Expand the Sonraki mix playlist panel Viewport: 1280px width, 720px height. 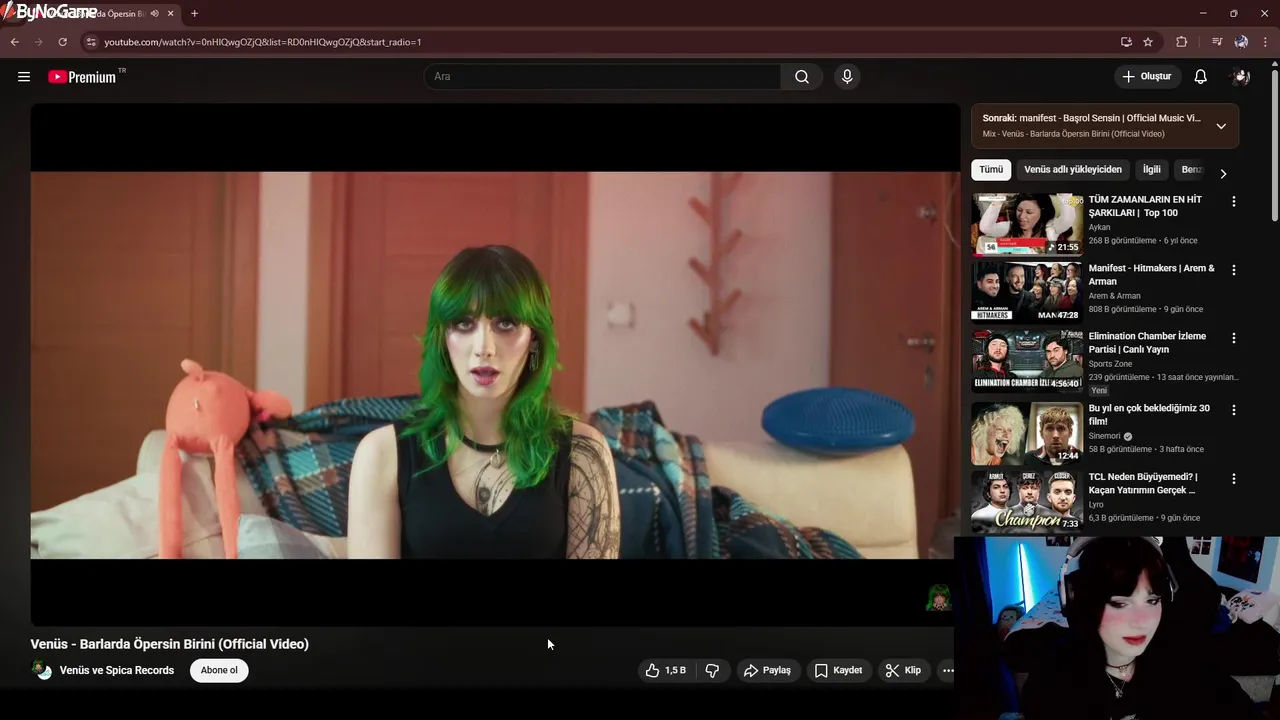1221,126
